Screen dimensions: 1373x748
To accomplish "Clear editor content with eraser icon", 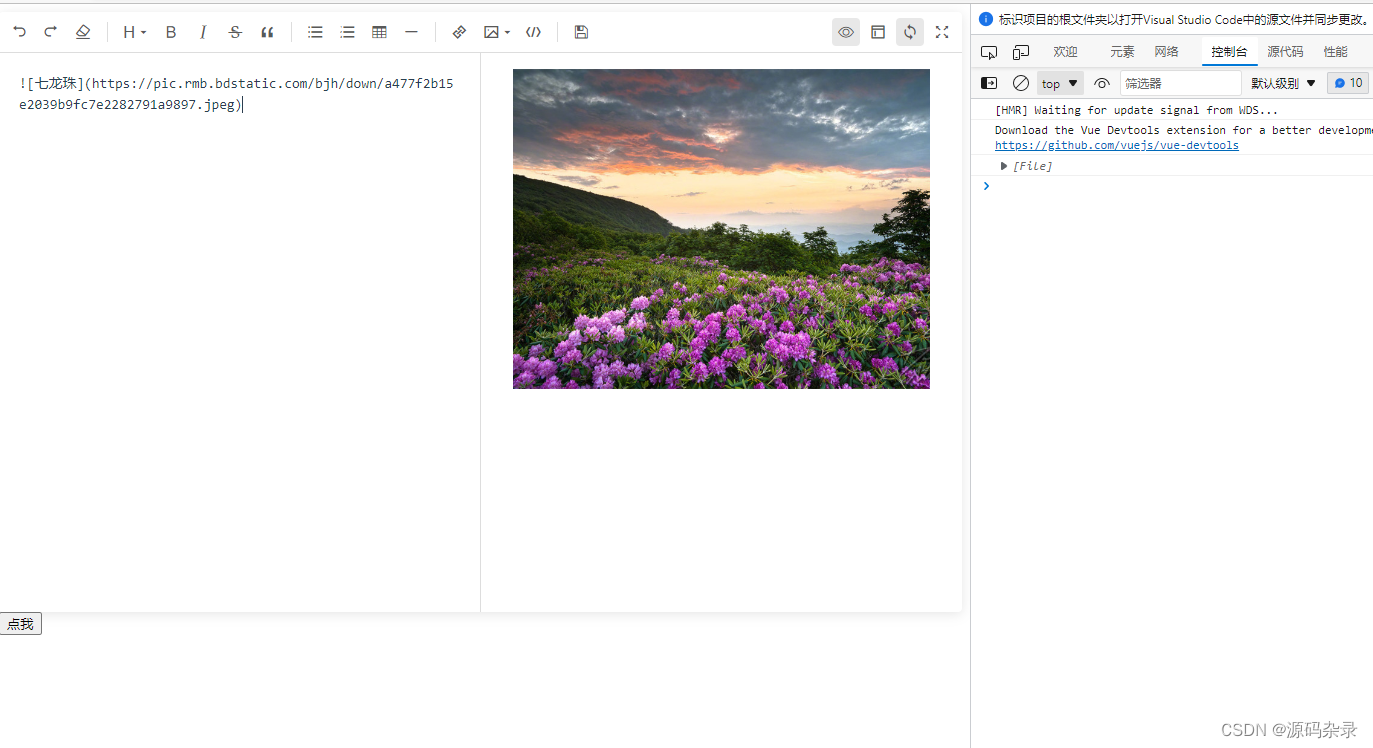I will [x=83, y=32].
